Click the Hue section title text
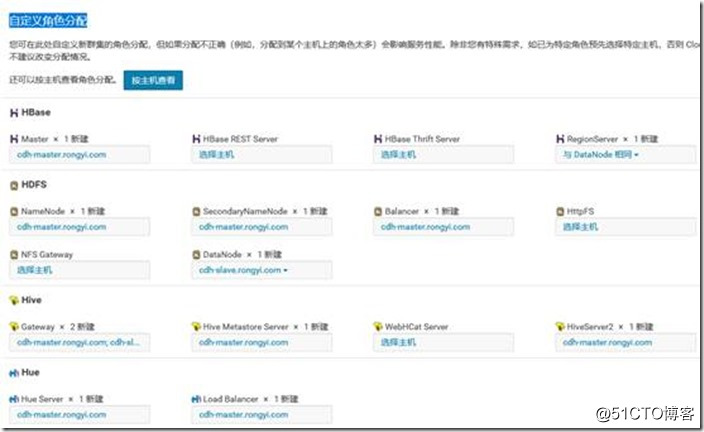This screenshot has height=432, width=704. point(31,372)
